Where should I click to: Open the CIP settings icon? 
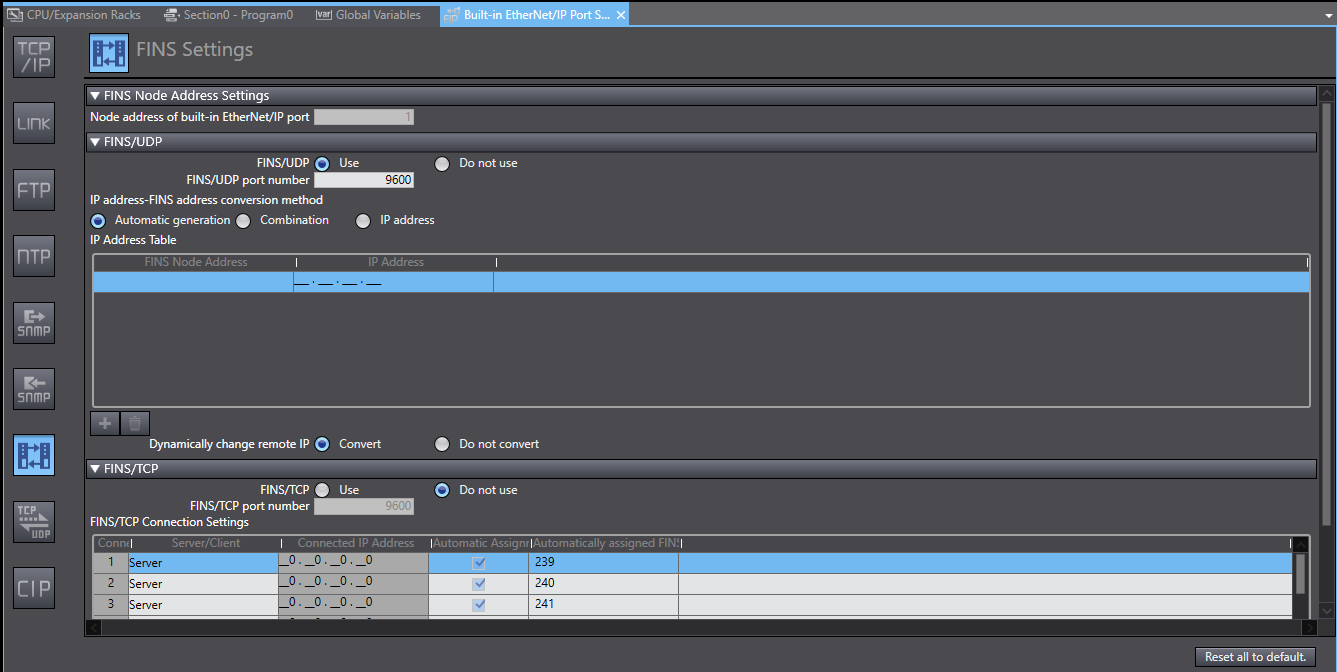(x=34, y=588)
